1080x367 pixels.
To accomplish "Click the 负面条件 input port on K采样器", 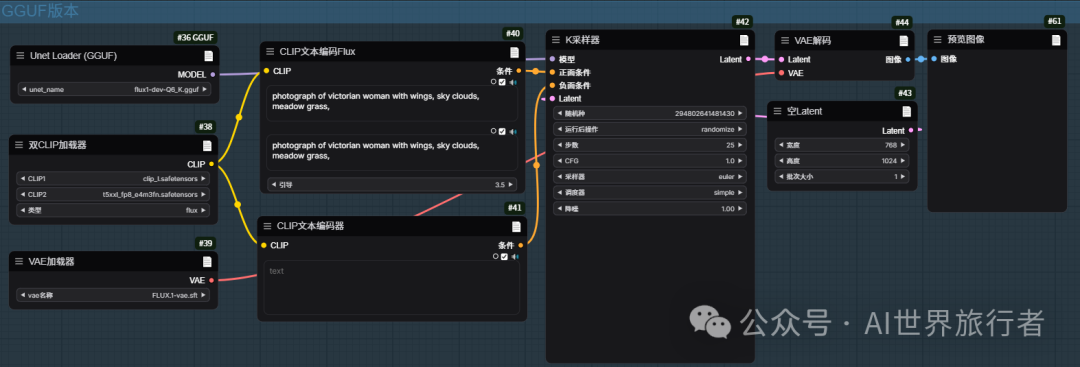I will coord(552,85).
